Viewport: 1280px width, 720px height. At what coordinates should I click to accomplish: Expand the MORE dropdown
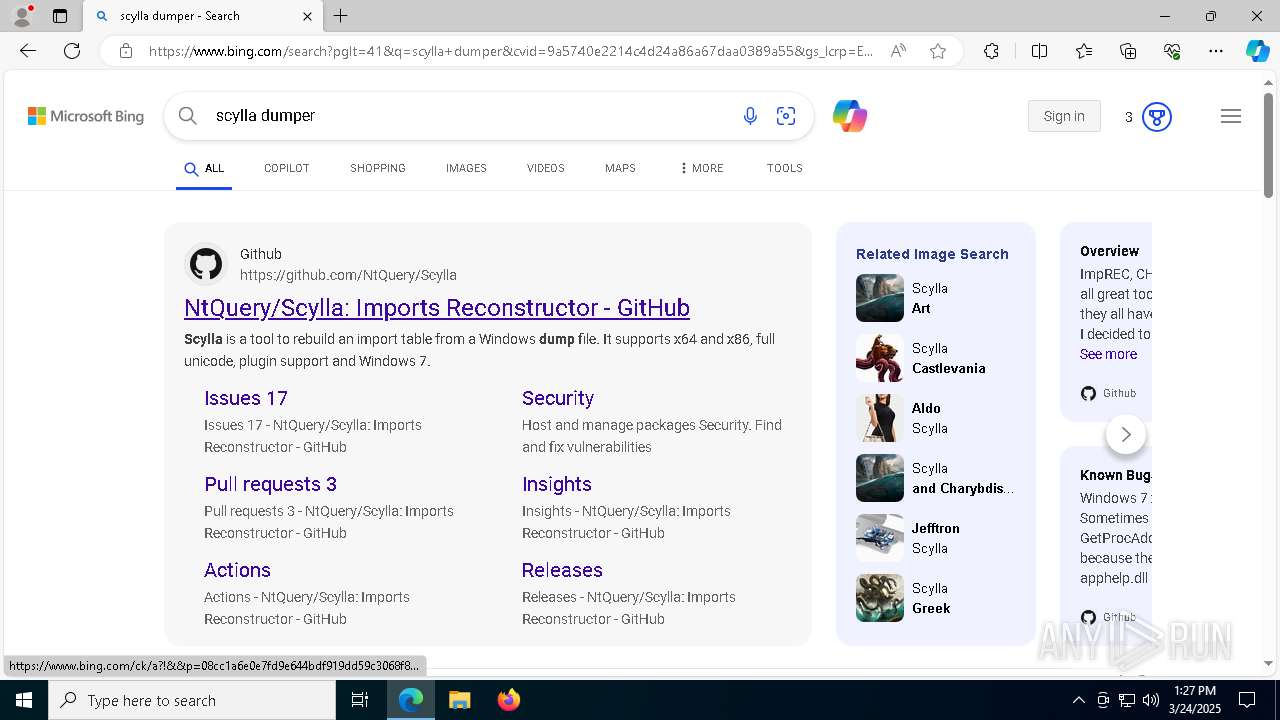(x=701, y=168)
